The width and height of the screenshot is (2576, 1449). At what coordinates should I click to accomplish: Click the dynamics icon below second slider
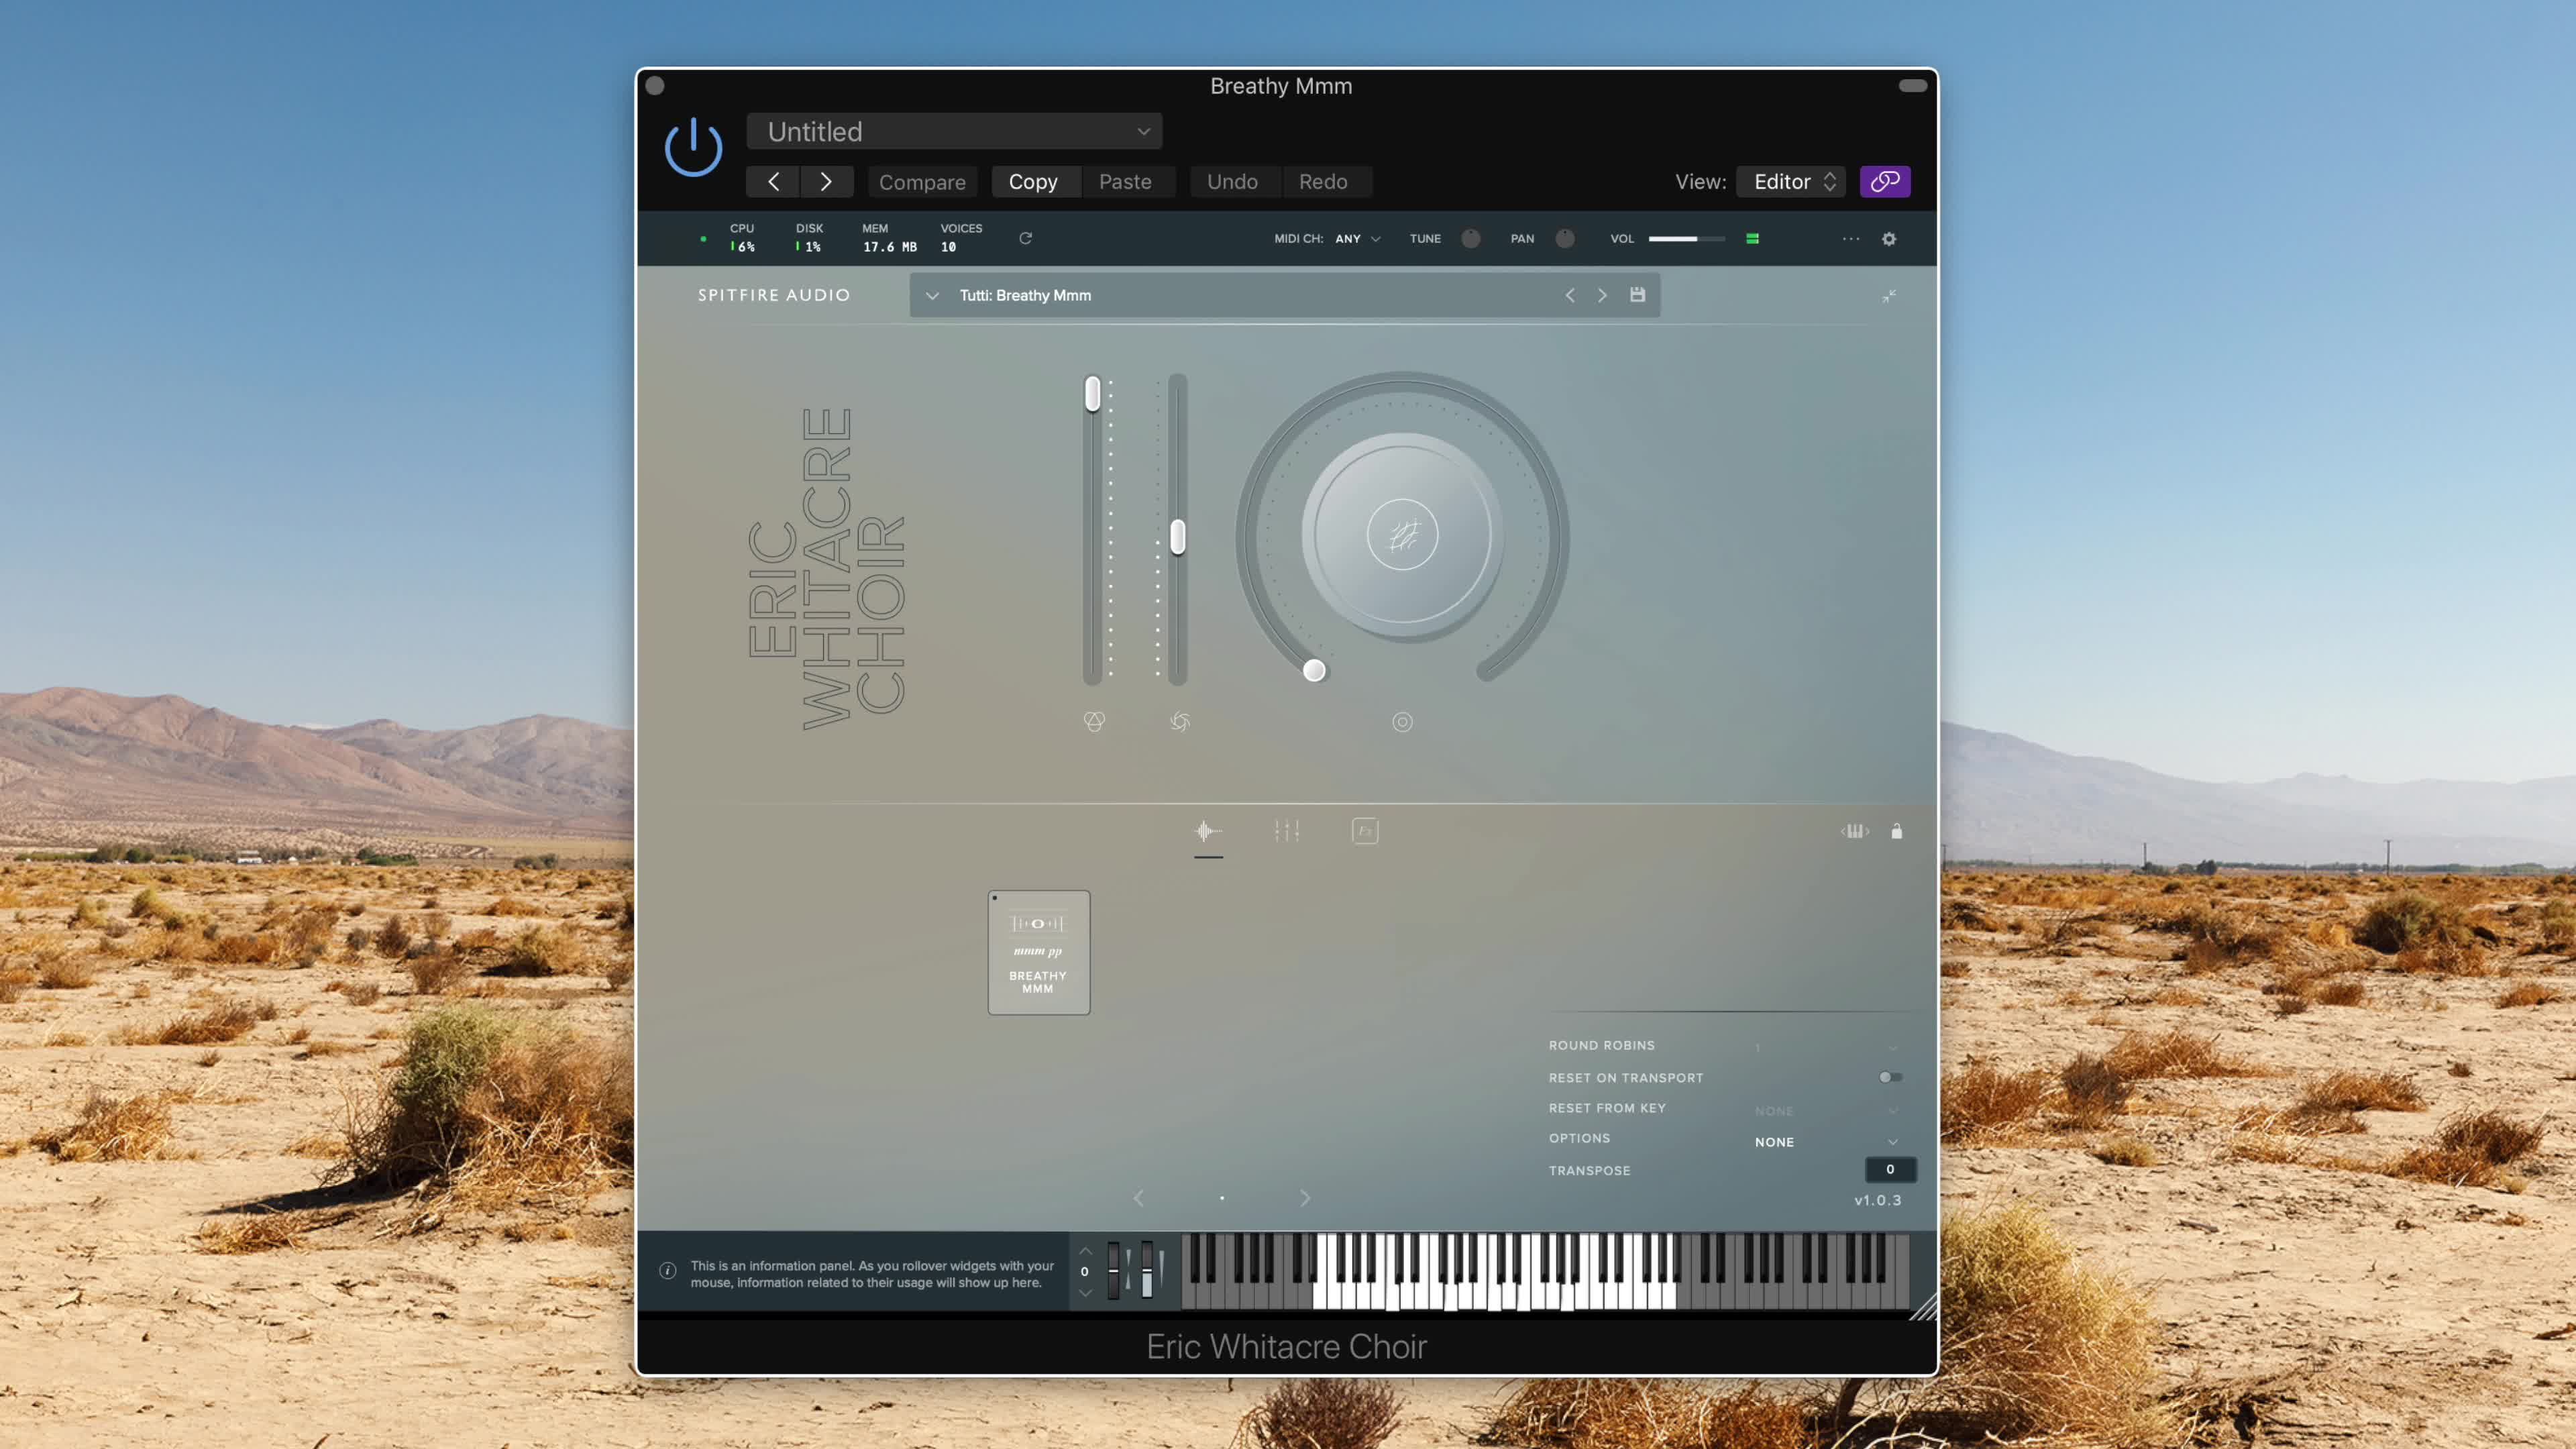coord(1180,721)
